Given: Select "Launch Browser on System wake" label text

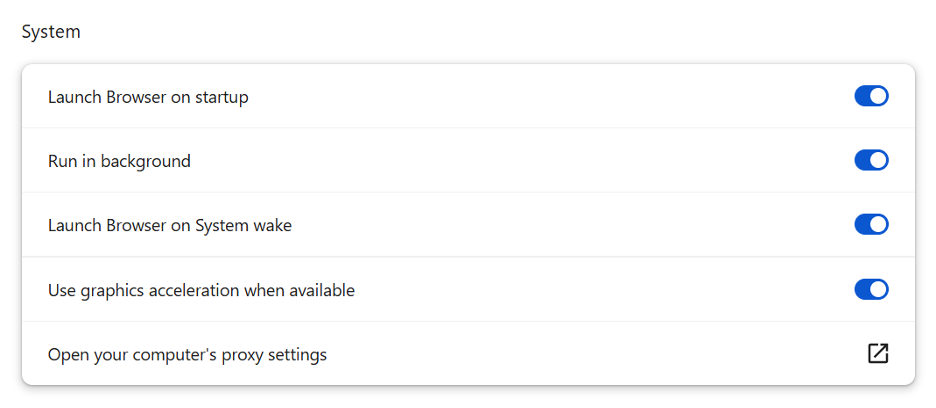Looking at the screenshot, I should coord(170,226).
